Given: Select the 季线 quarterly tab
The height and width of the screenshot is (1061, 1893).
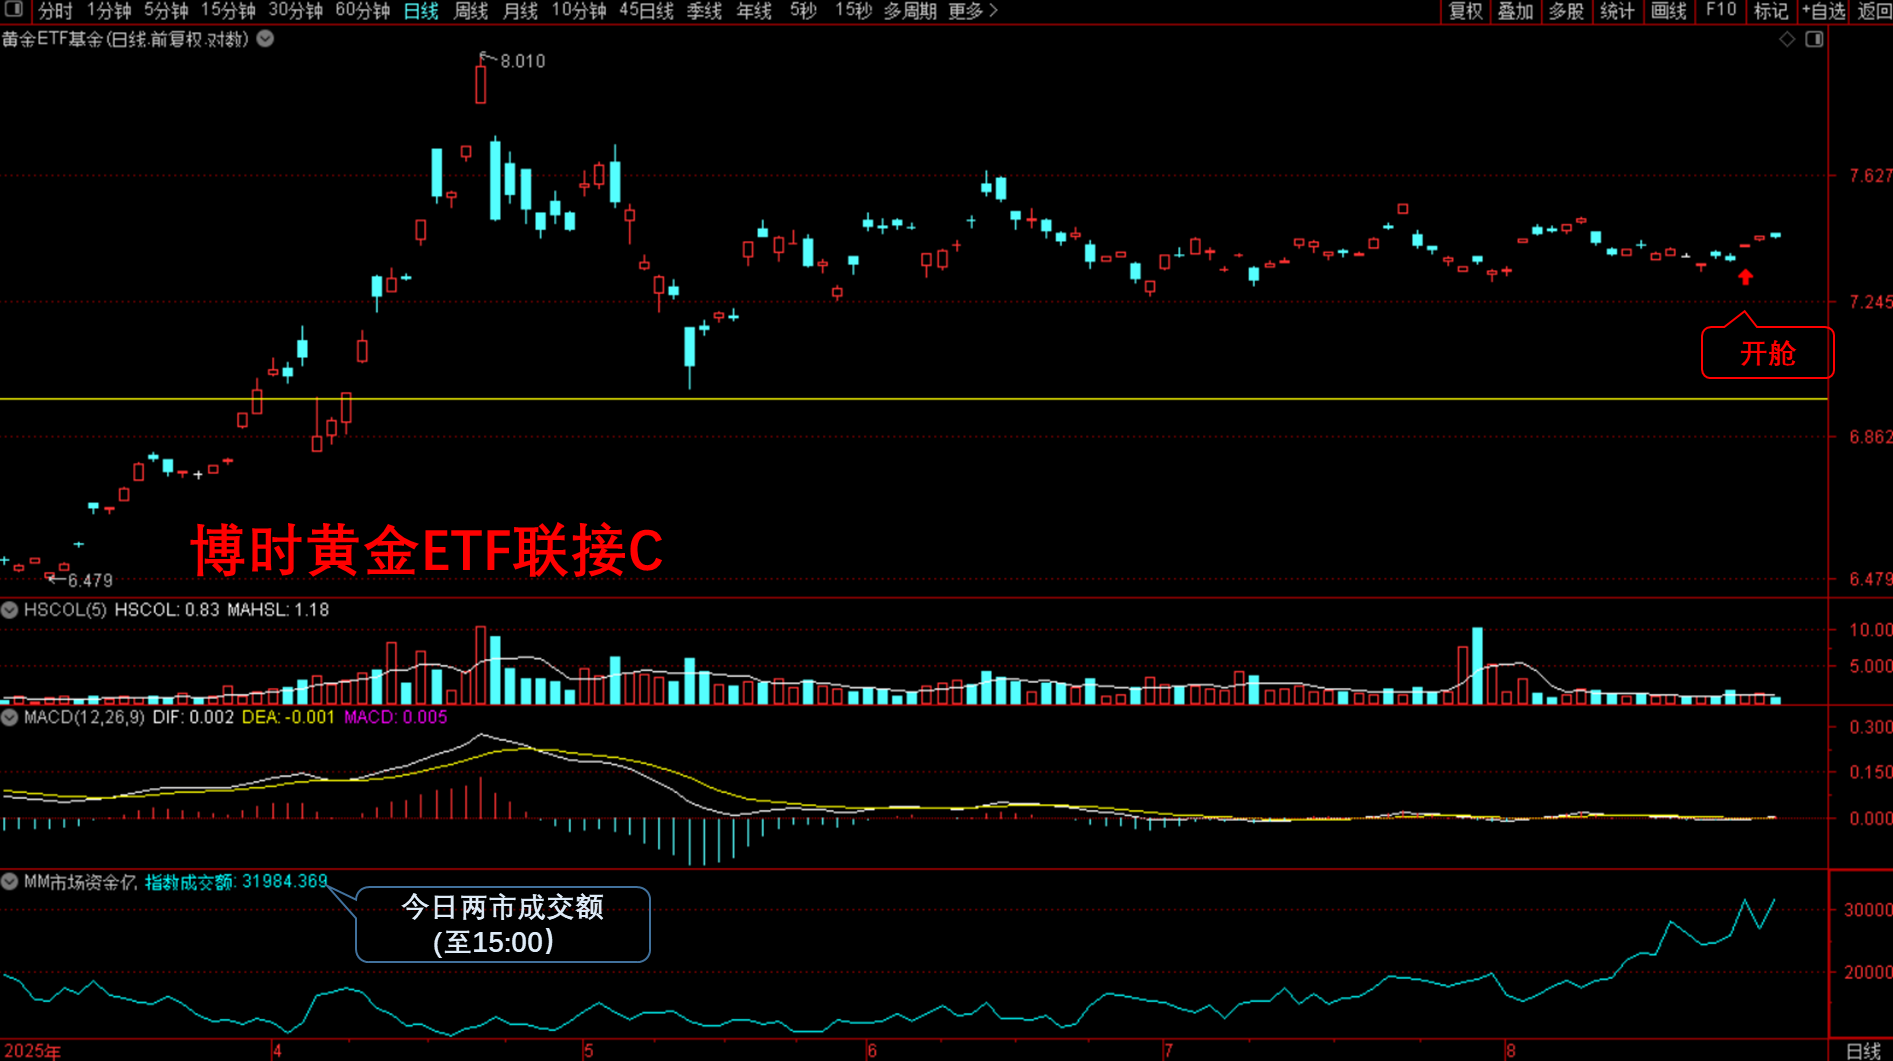Looking at the screenshot, I should click(x=704, y=11).
